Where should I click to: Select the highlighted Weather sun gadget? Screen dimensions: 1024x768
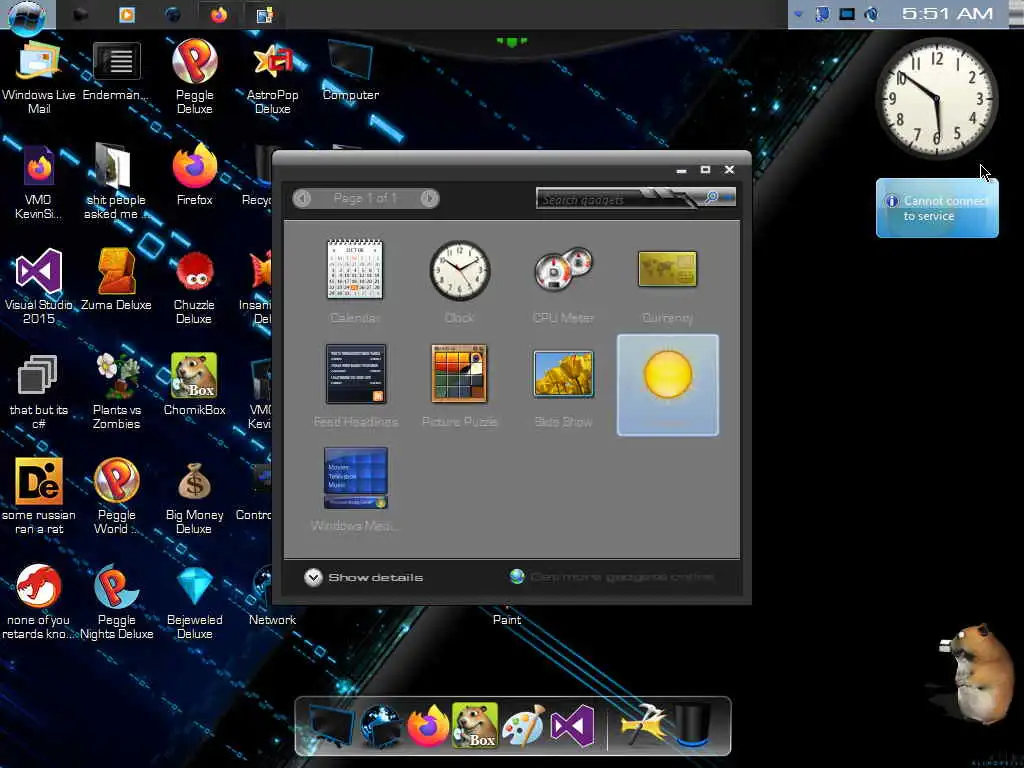(x=667, y=385)
